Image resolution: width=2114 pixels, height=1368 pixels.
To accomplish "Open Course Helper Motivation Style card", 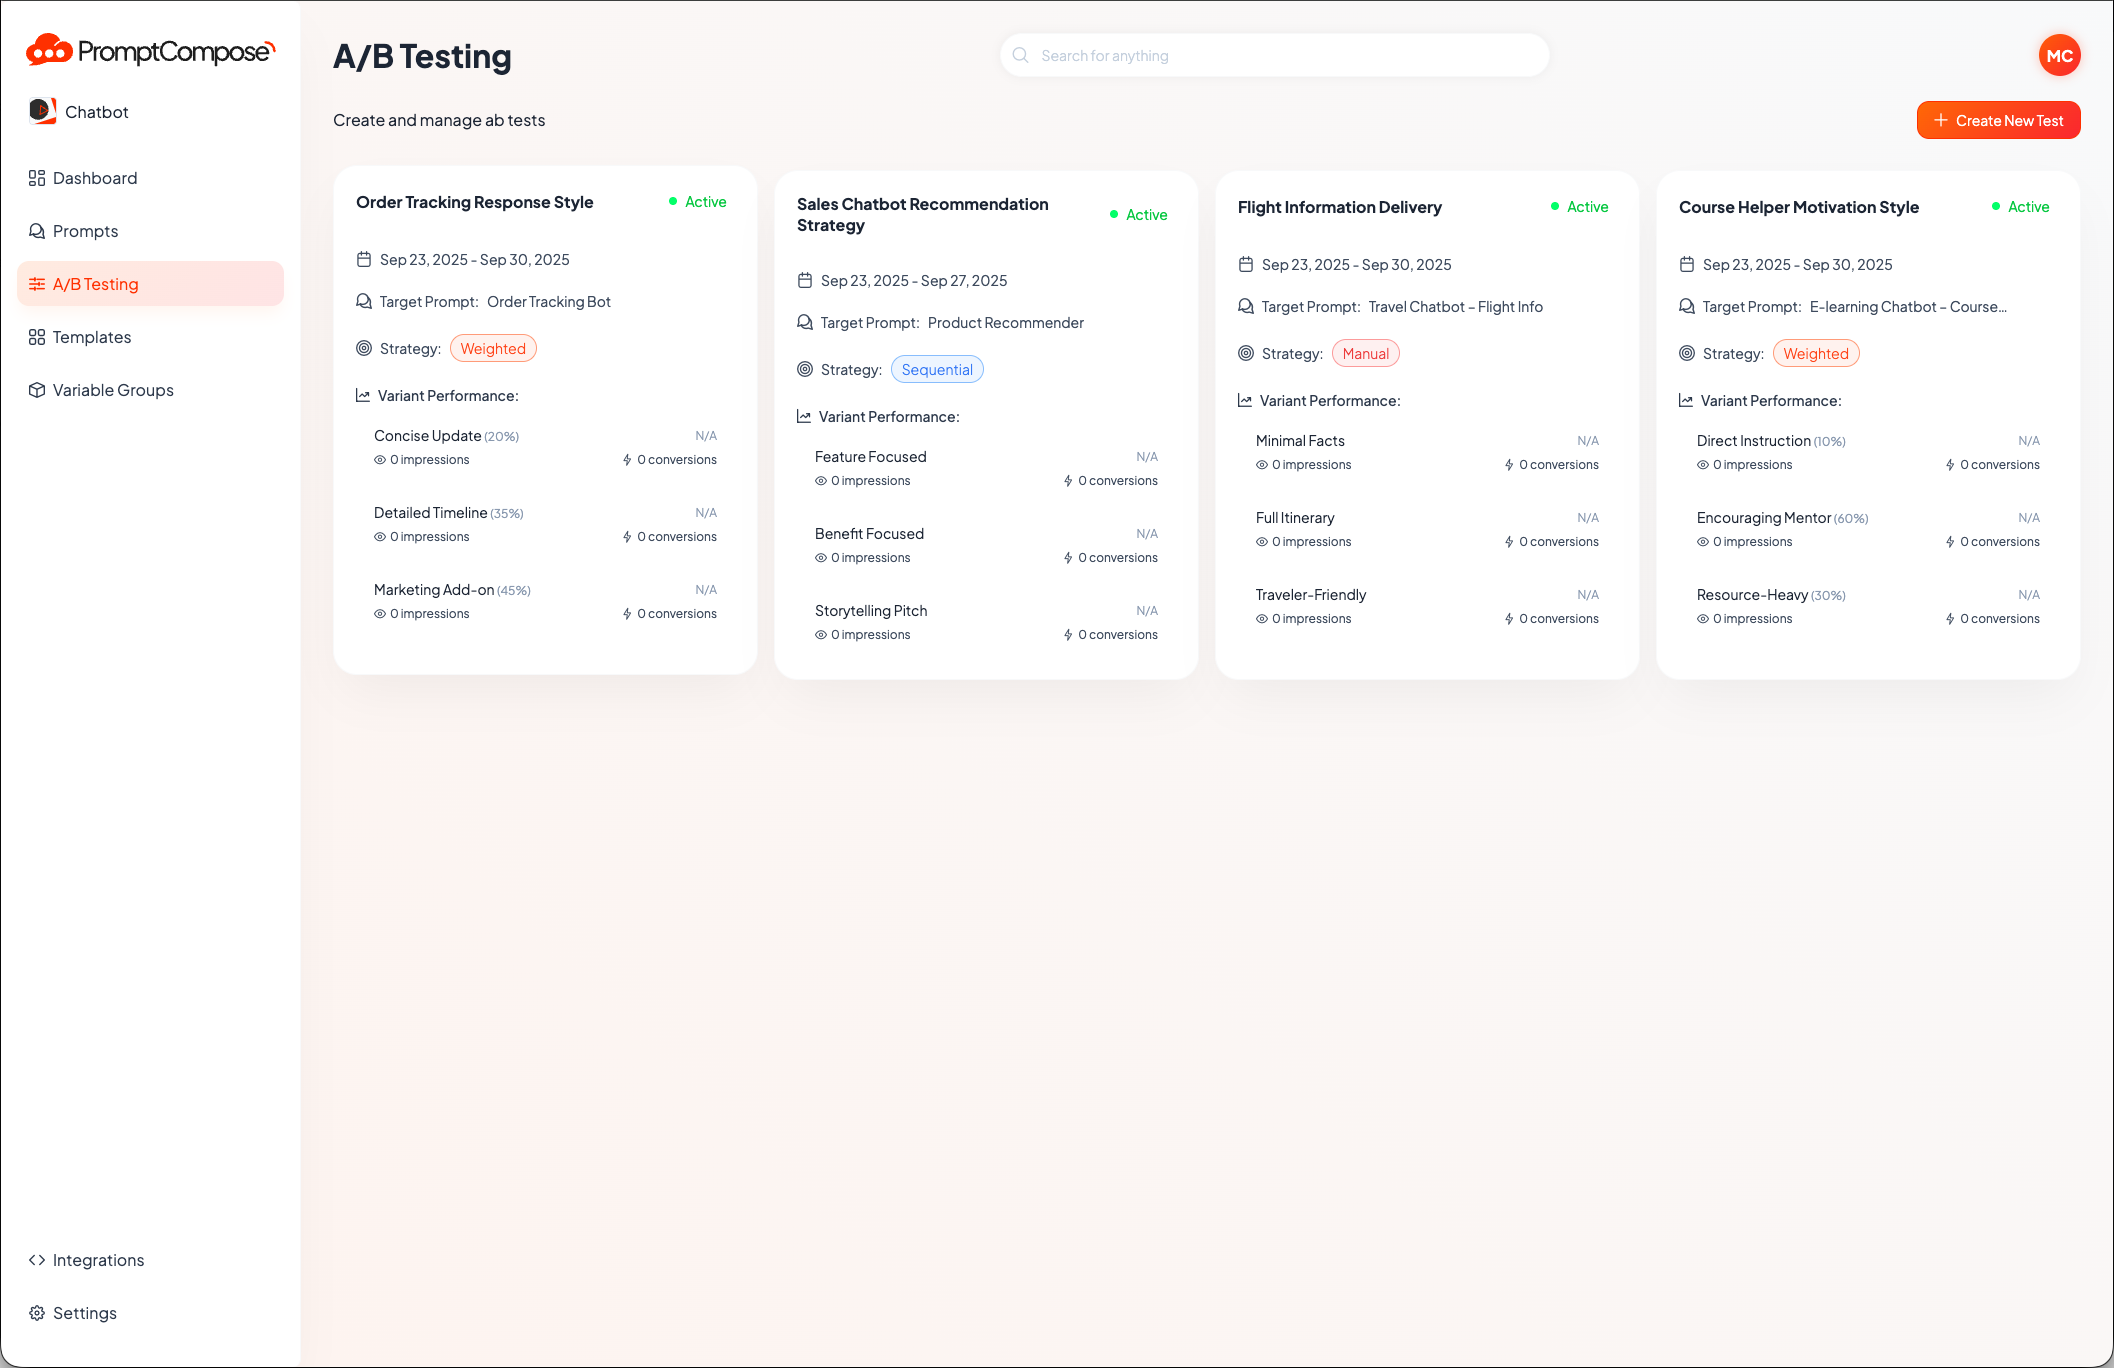I will coord(1798,207).
